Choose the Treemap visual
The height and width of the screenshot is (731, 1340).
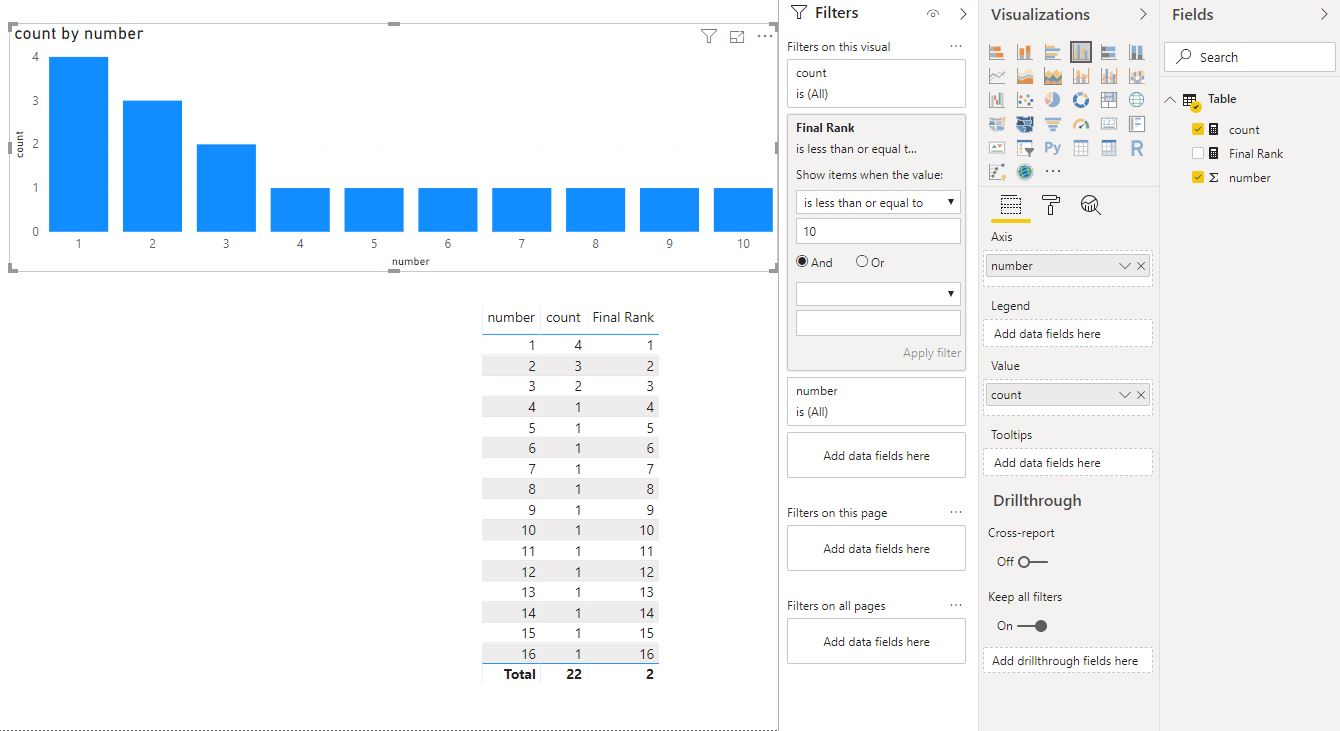1109,100
